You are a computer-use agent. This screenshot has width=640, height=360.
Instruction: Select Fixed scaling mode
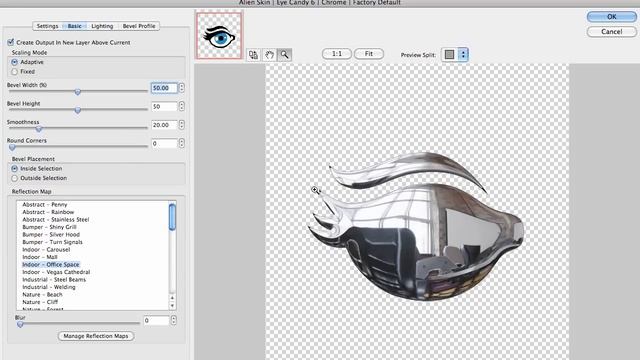pyautogui.click(x=15, y=71)
